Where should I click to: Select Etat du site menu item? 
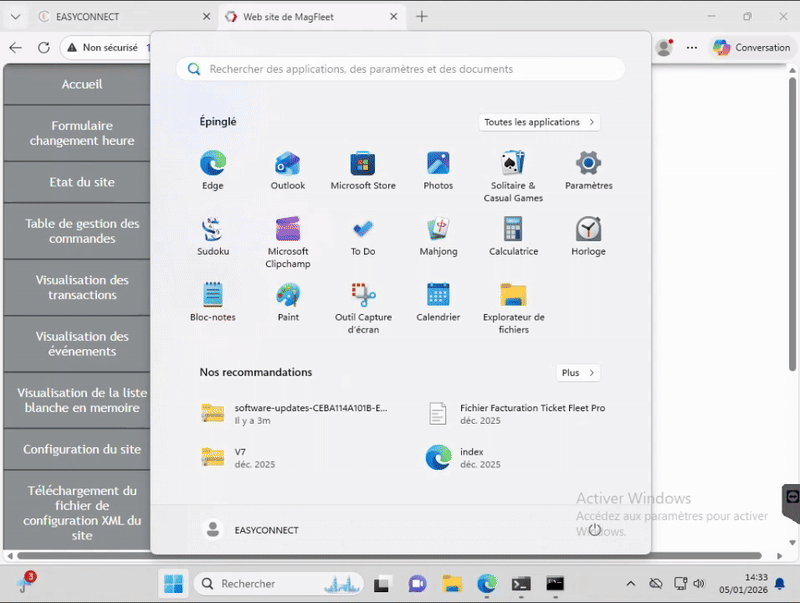coord(82,182)
